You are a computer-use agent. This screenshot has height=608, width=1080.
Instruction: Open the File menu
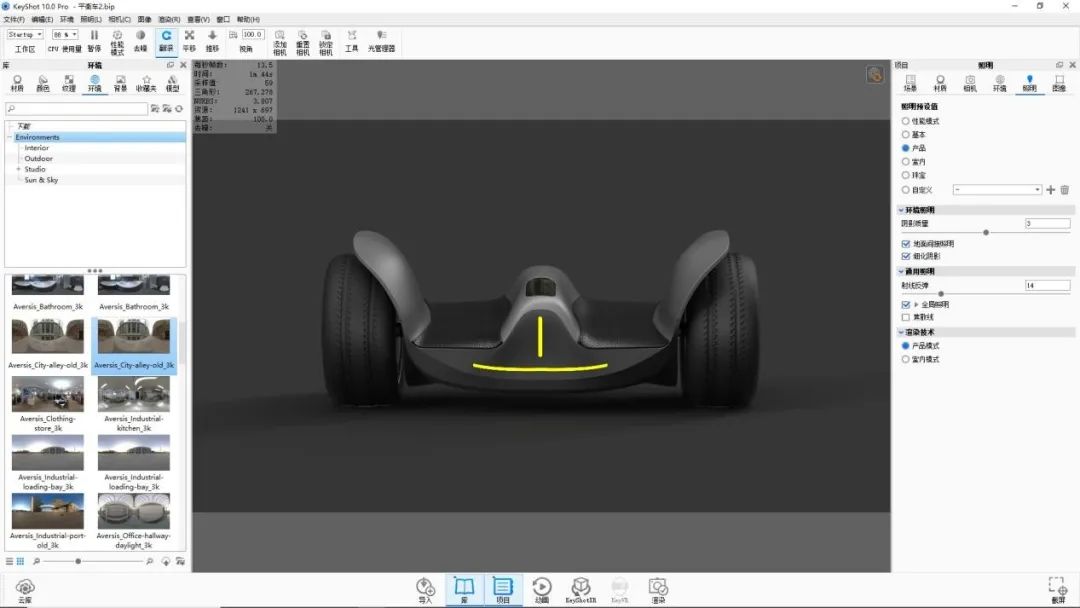click(14, 19)
